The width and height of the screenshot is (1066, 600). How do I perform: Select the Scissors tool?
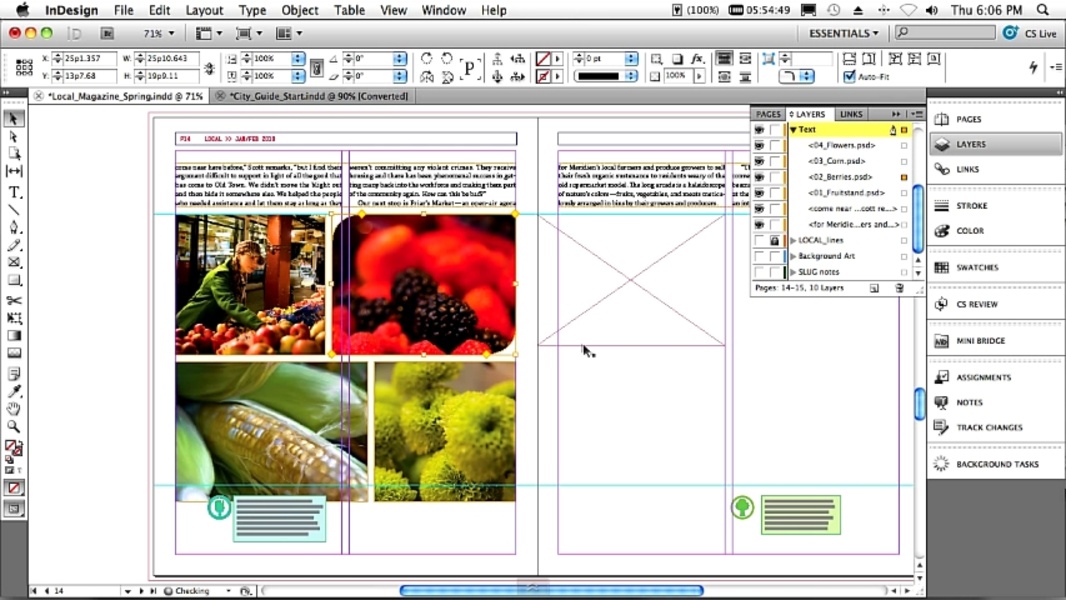point(14,300)
